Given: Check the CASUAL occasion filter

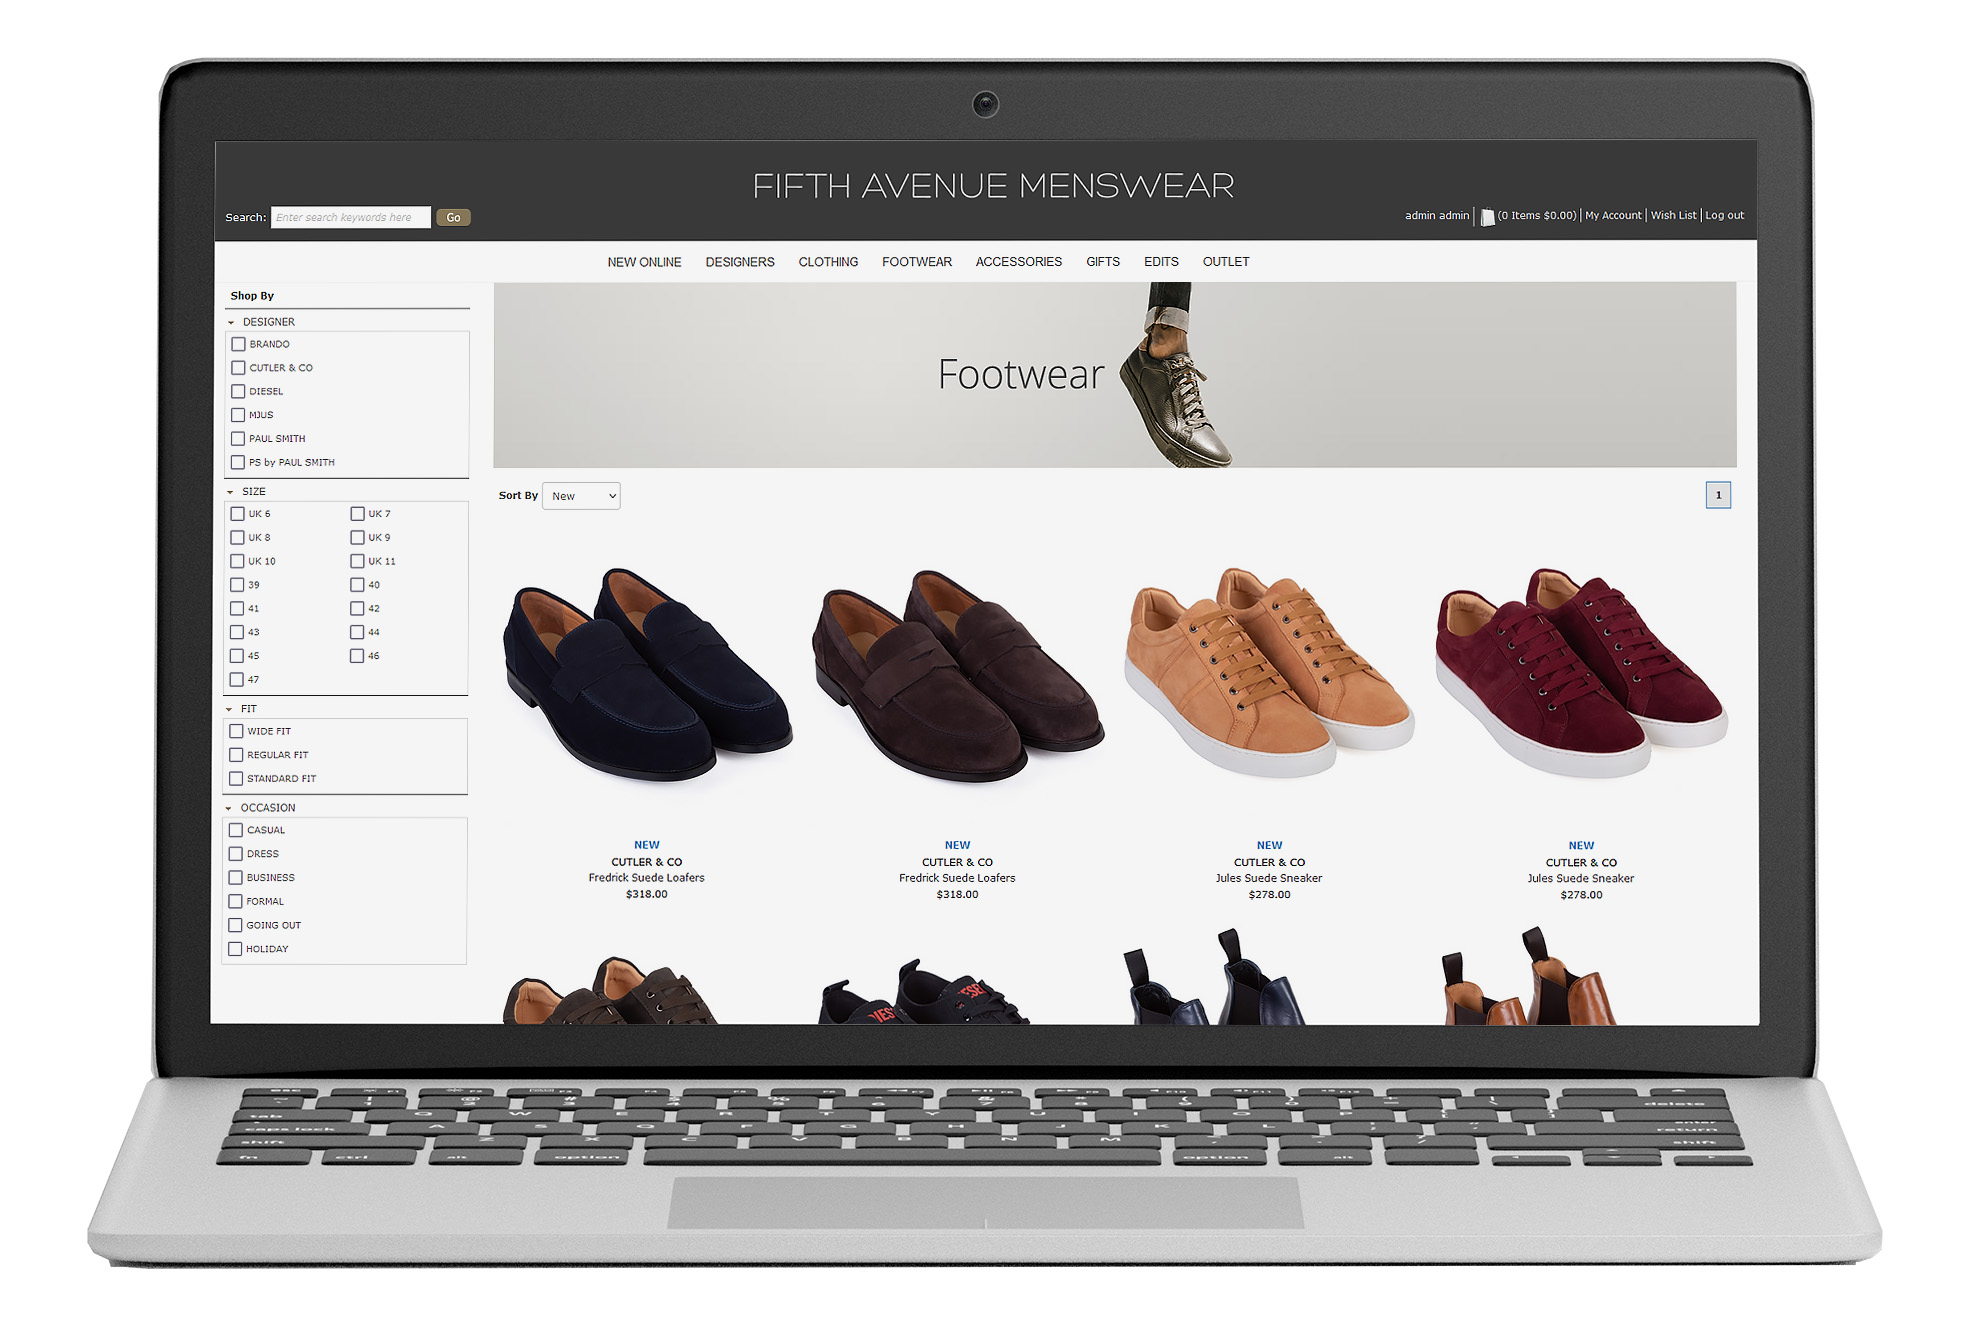Looking at the screenshot, I should pyautogui.click(x=236, y=830).
